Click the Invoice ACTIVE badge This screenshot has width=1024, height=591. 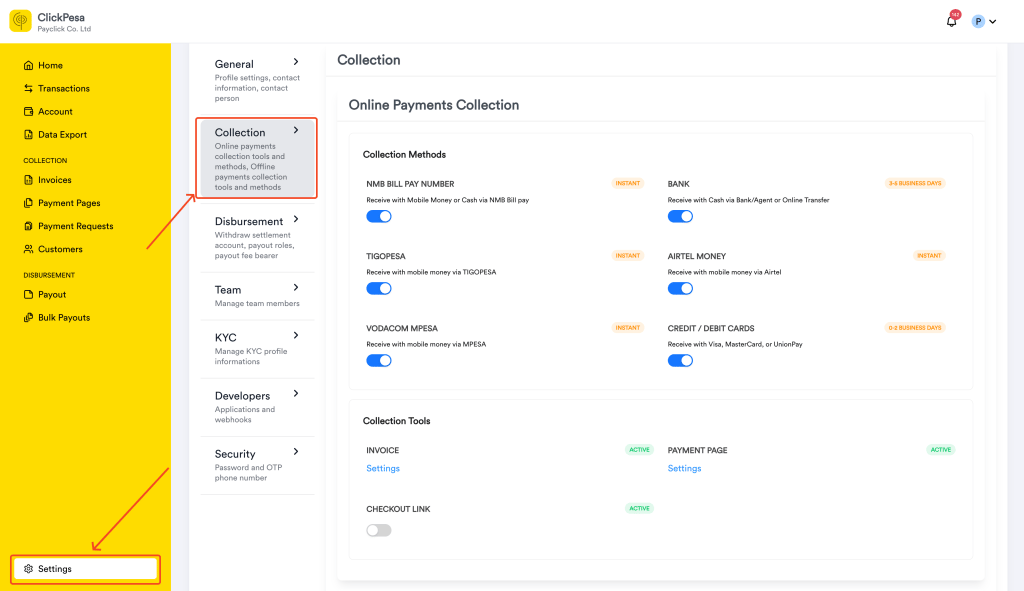(x=639, y=450)
